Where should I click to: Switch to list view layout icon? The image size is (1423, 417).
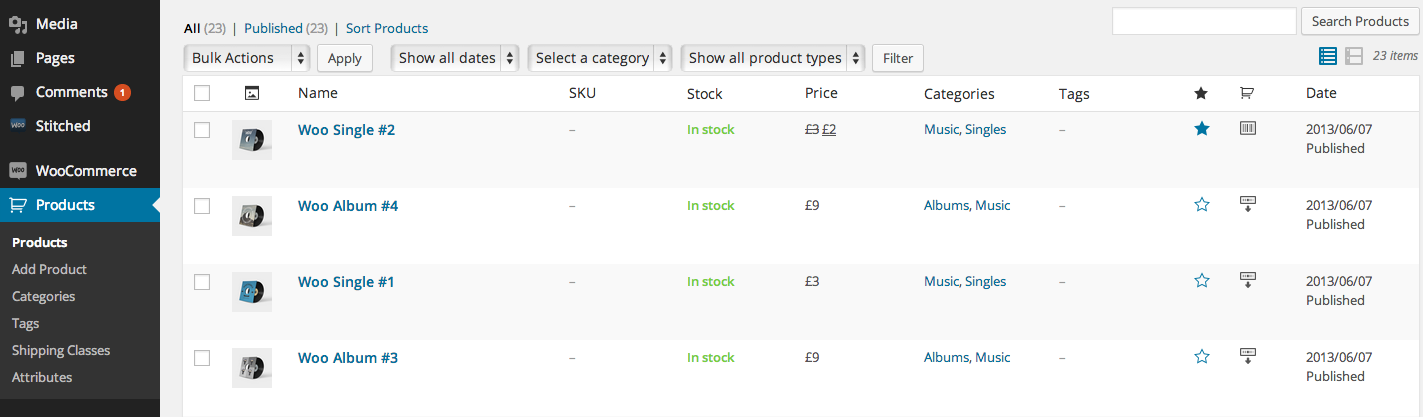coord(1328,57)
